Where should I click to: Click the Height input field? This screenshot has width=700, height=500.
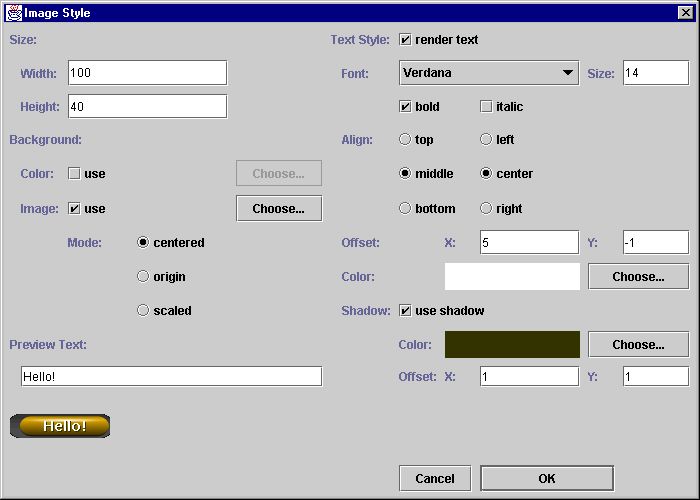click(147, 106)
